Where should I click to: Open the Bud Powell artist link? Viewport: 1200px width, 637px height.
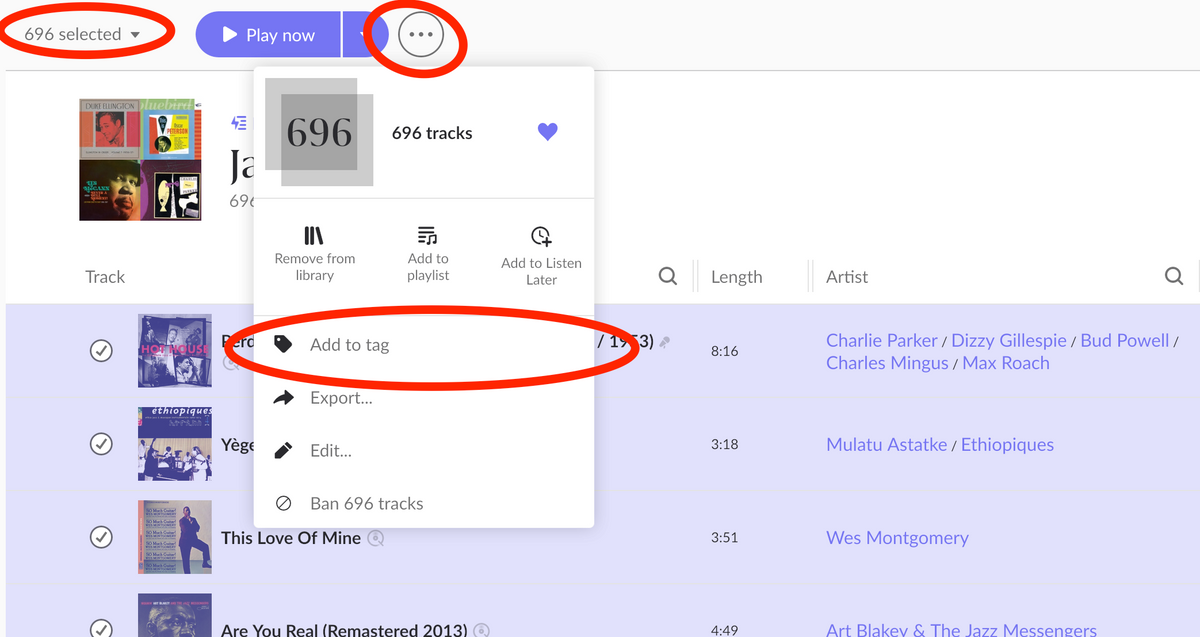[x=1125, y=340]
